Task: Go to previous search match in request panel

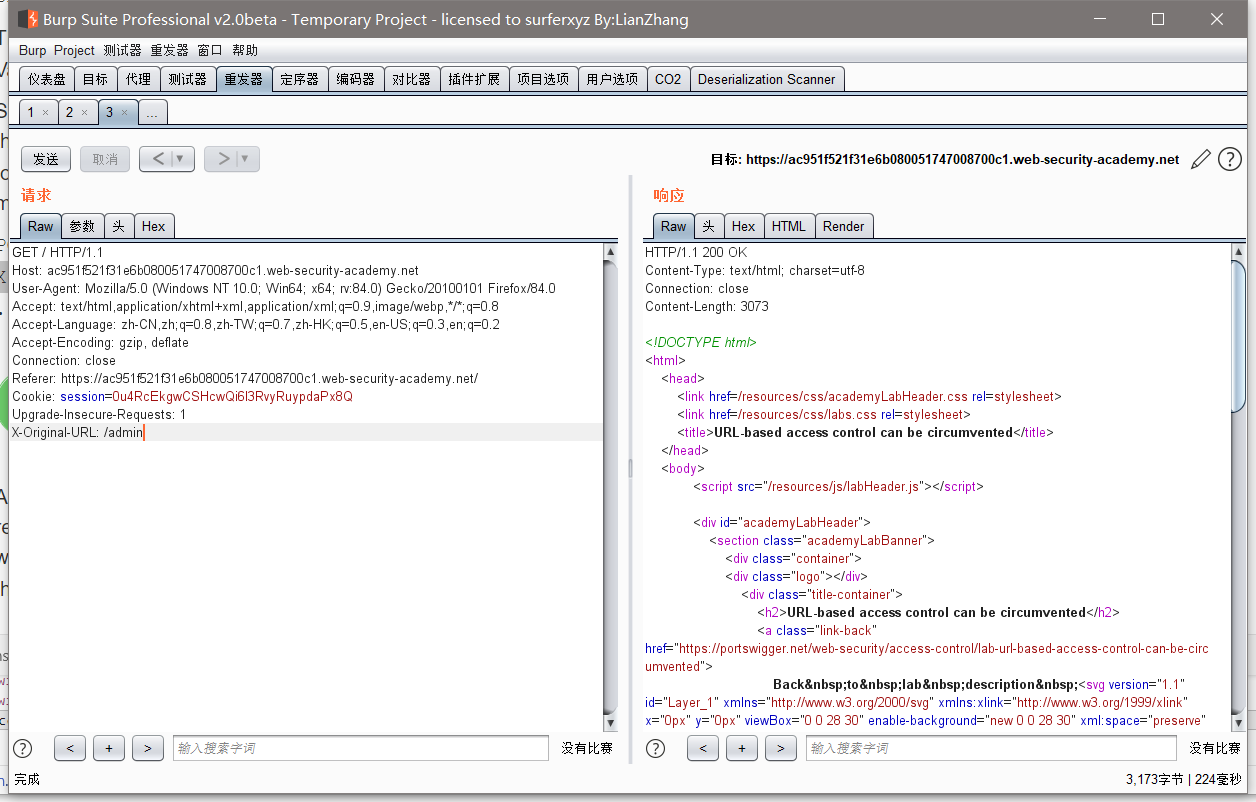Action: click(x=69, y=748)
